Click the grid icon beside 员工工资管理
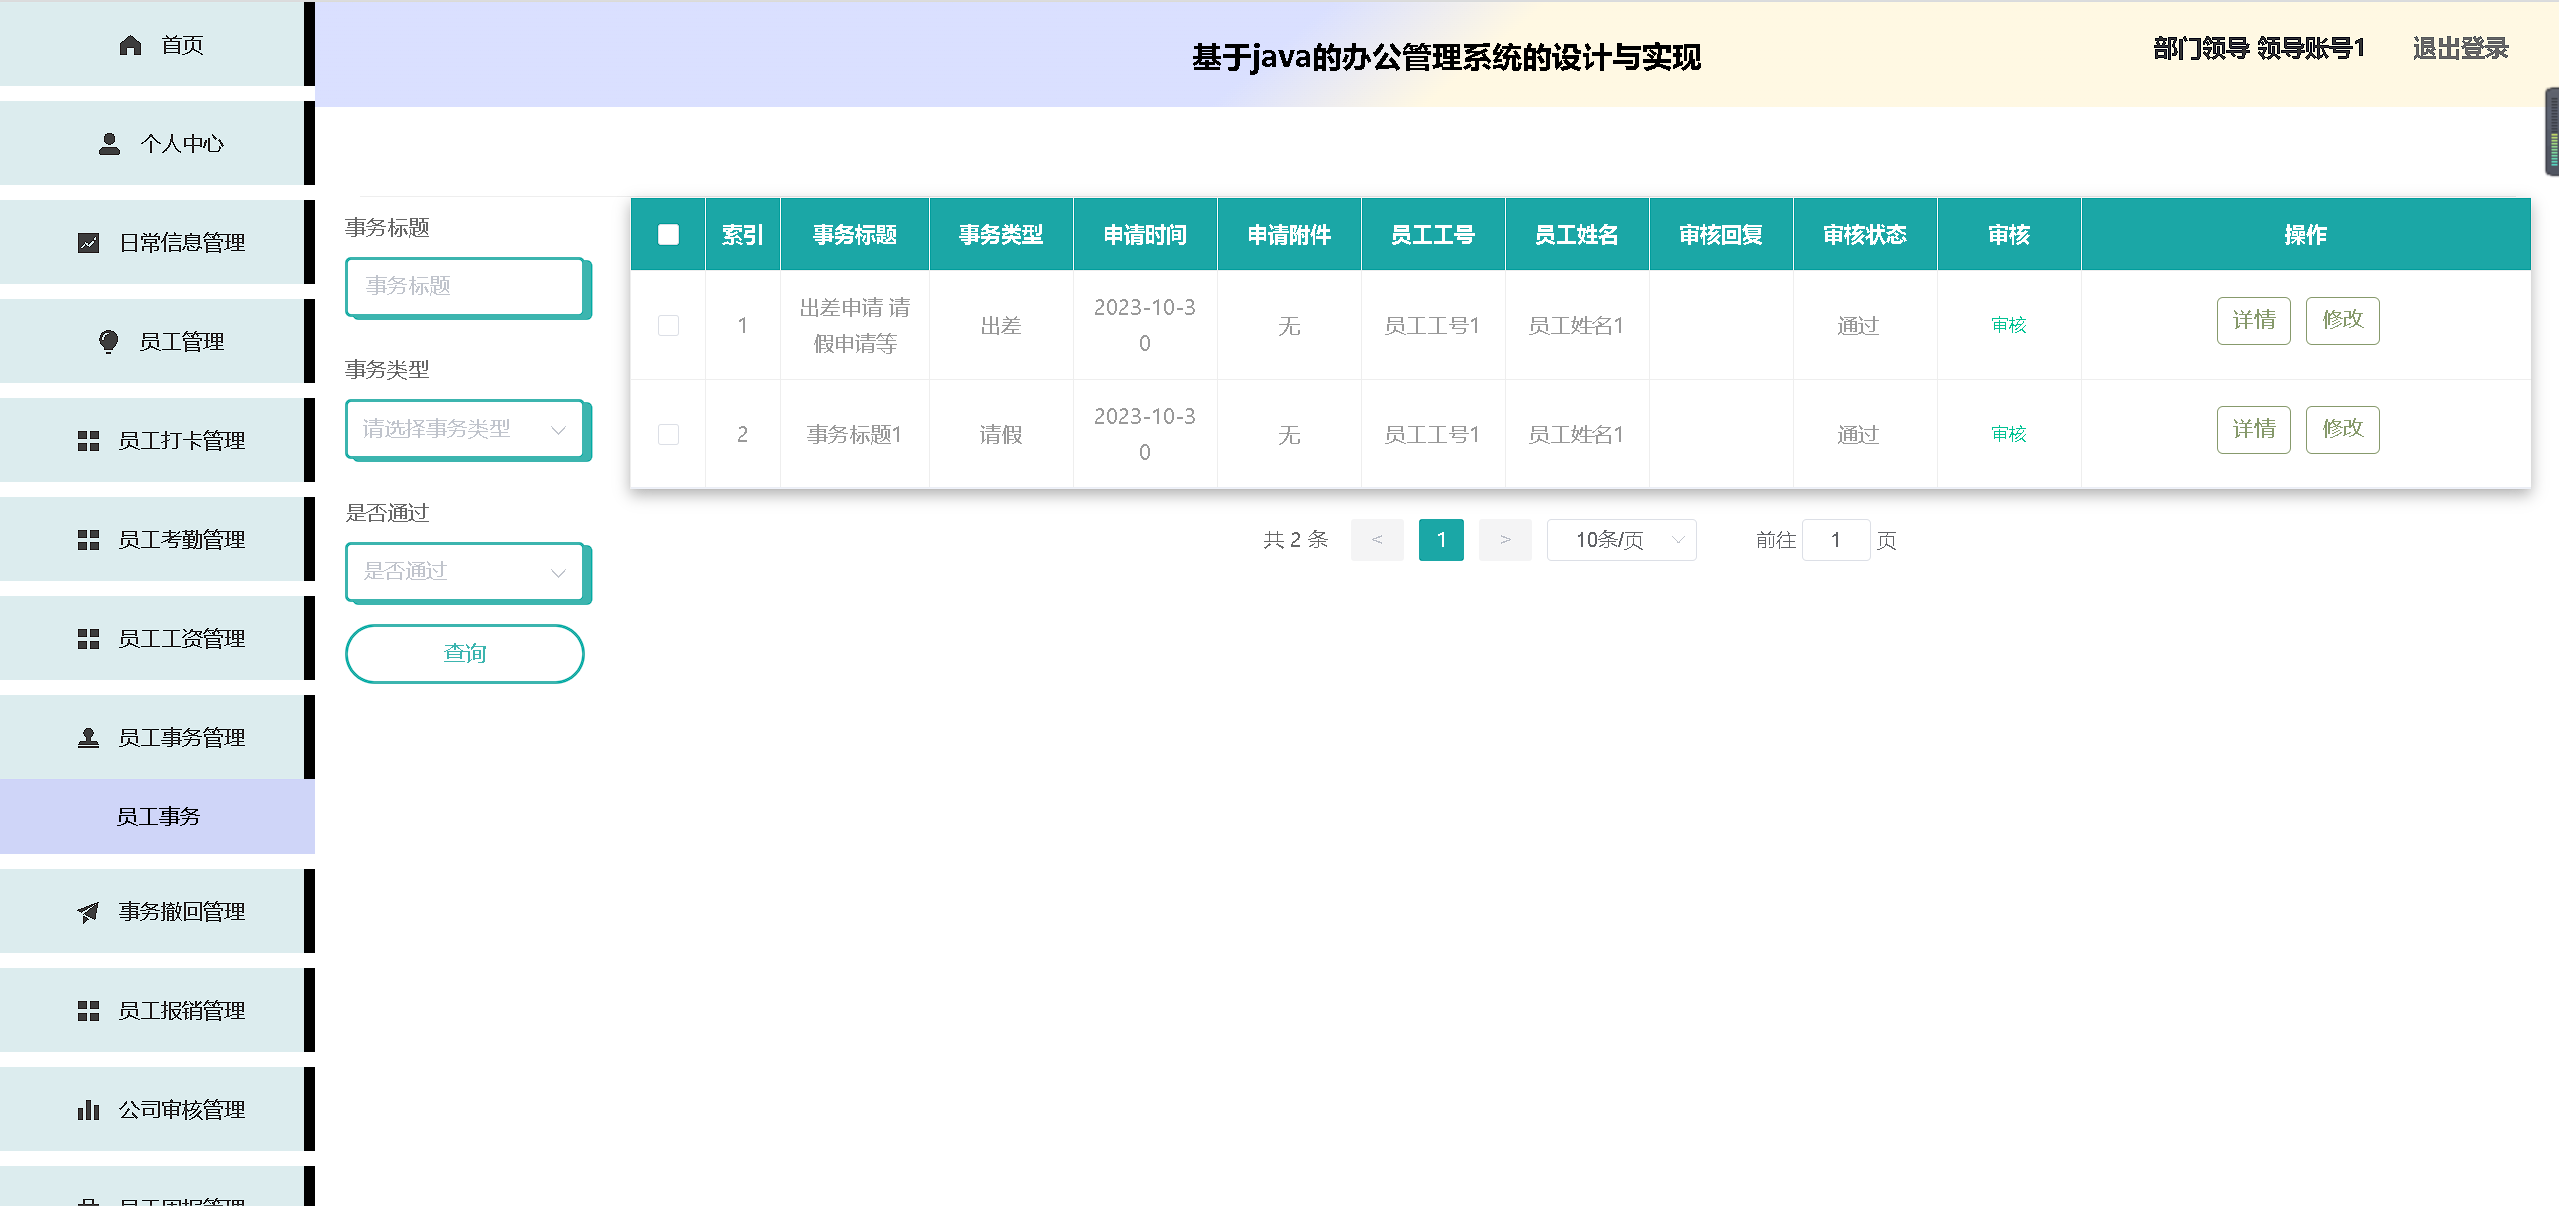 pos(88,639)
